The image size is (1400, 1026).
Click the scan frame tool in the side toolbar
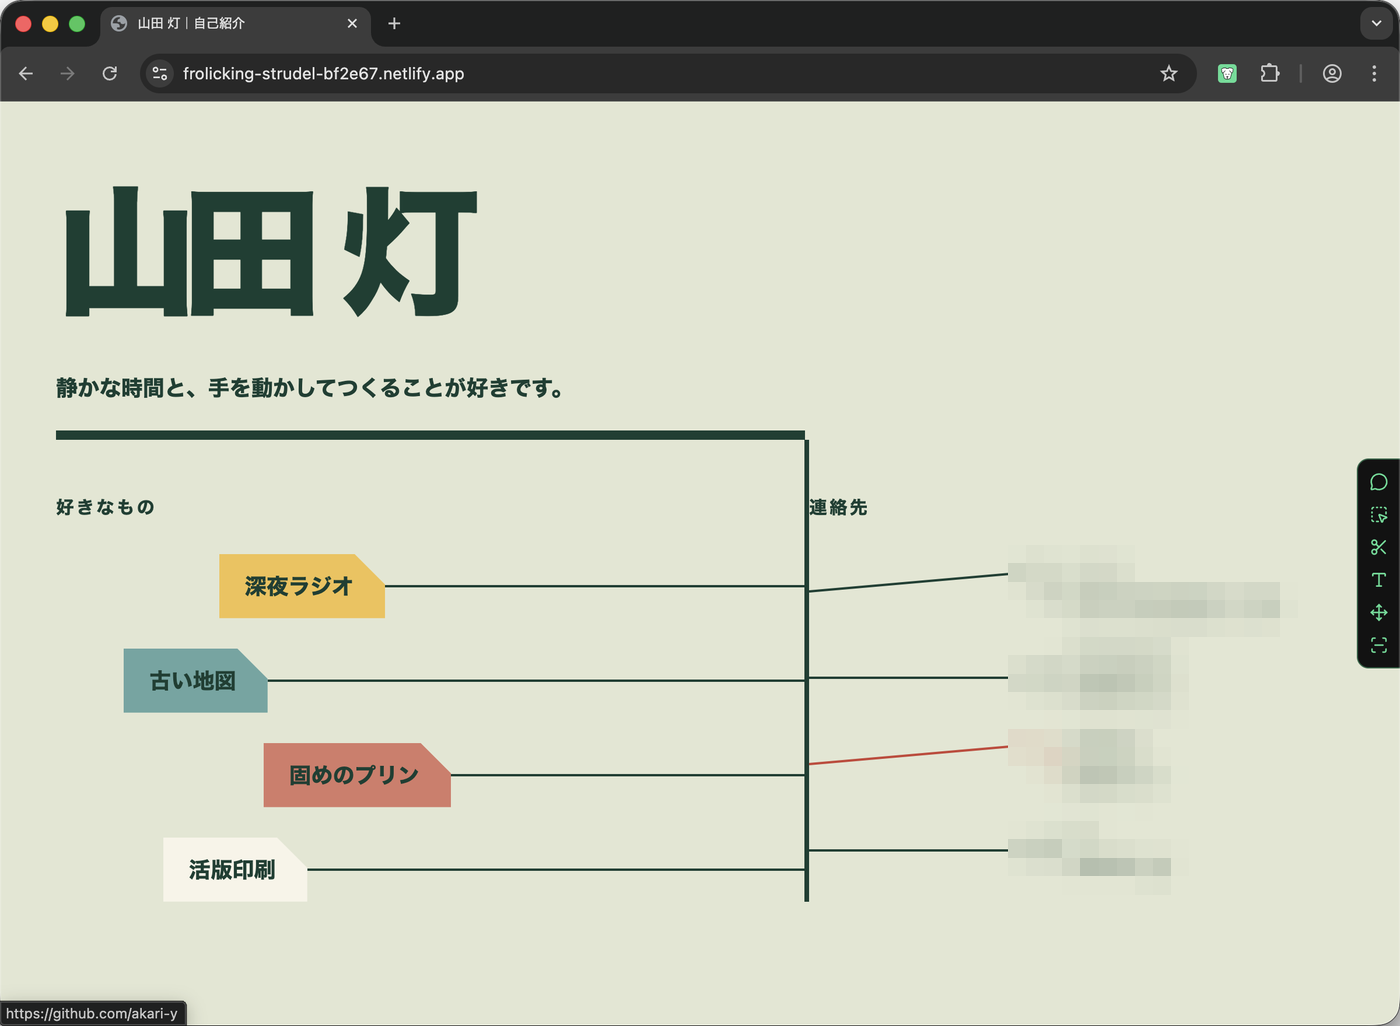click(x=1379, y=645)
